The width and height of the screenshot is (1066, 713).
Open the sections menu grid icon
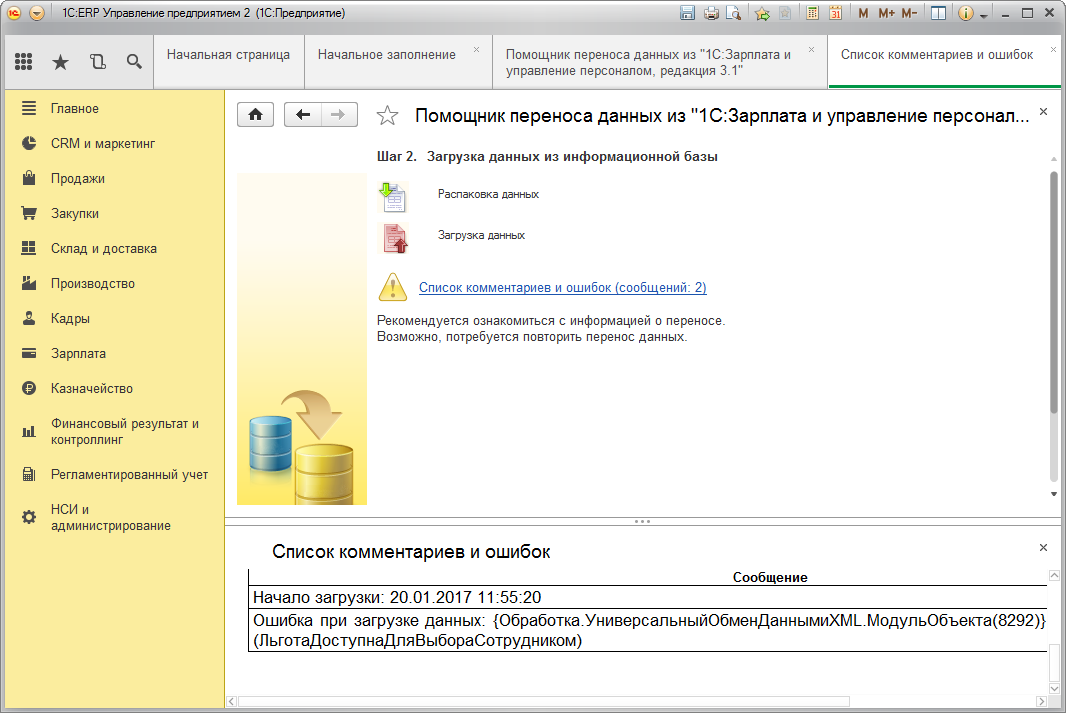coord(24,62)
